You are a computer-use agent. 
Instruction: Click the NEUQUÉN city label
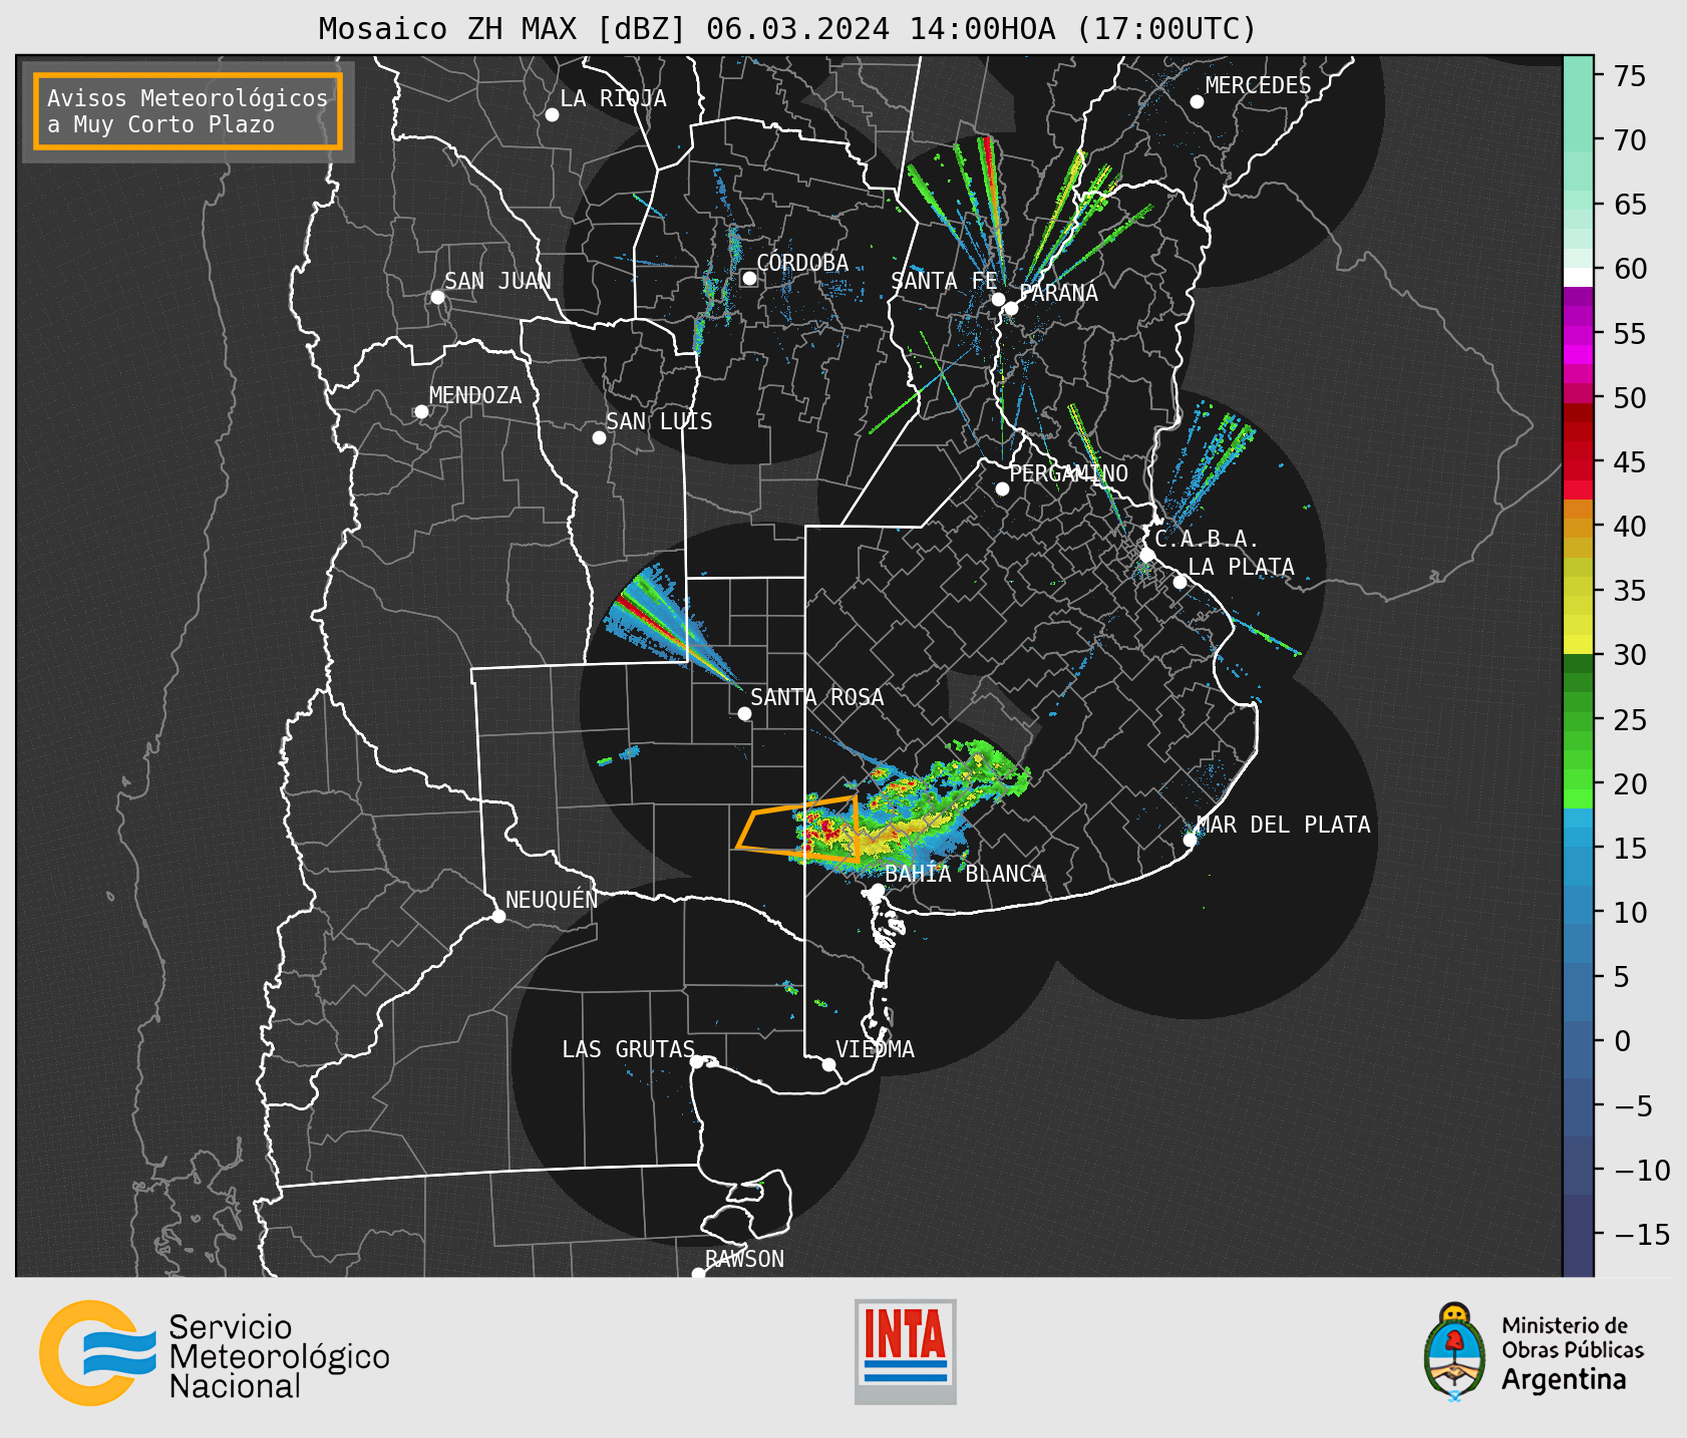coord(552,899)
